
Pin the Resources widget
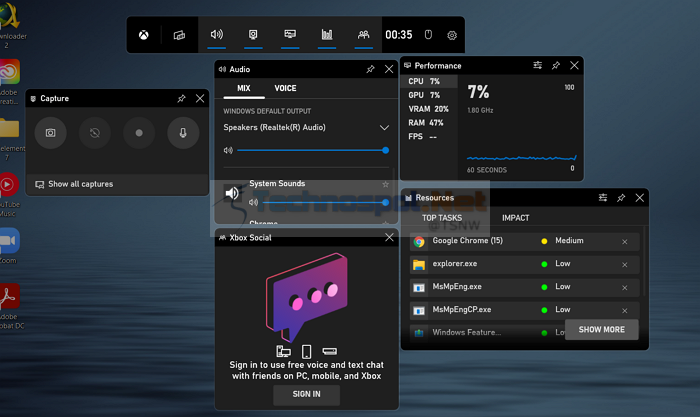(621, 198)
